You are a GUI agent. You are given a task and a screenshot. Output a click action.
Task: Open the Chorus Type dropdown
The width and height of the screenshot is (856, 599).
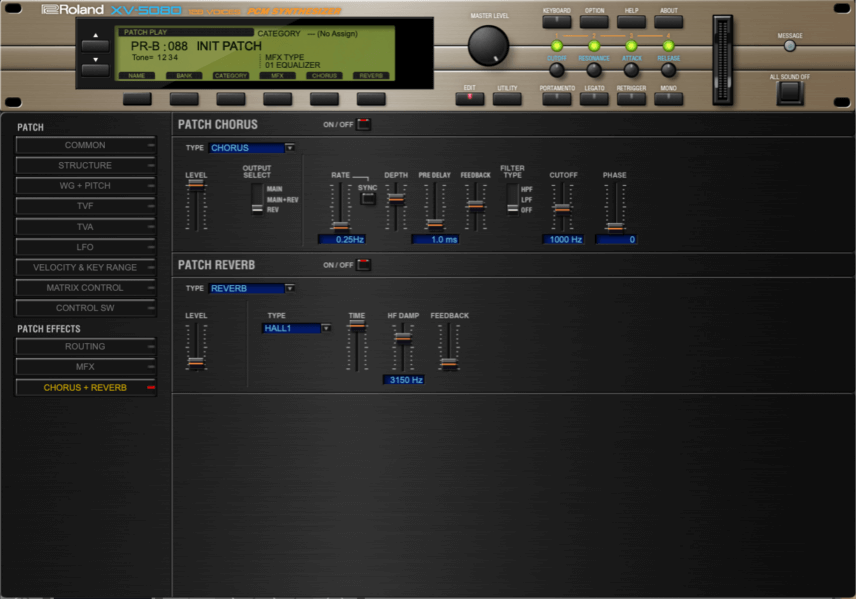click(251, 148)
